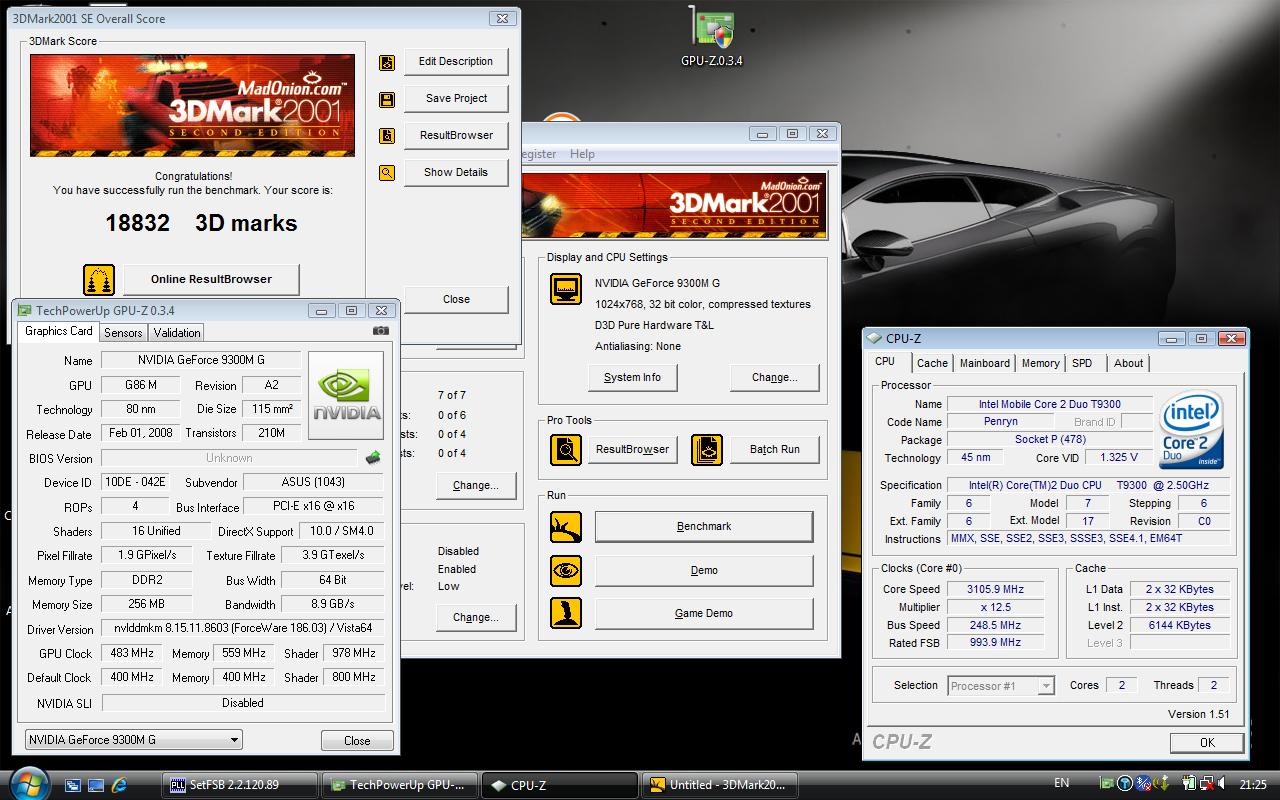Open the GPU-Z.0.3.4 desktop icon

[x=712, y=38]
